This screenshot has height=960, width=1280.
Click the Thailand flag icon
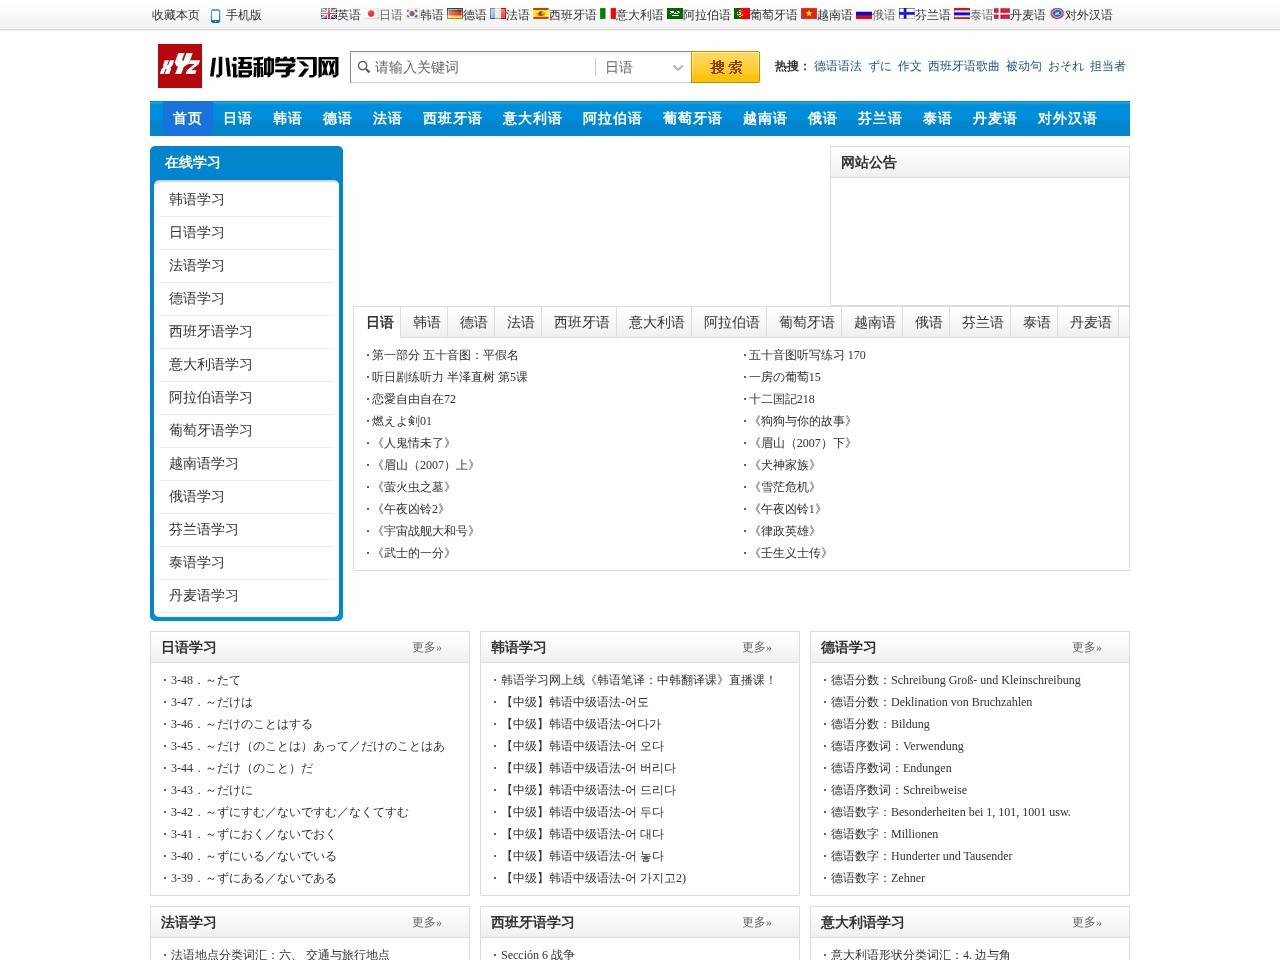point(961,14)
